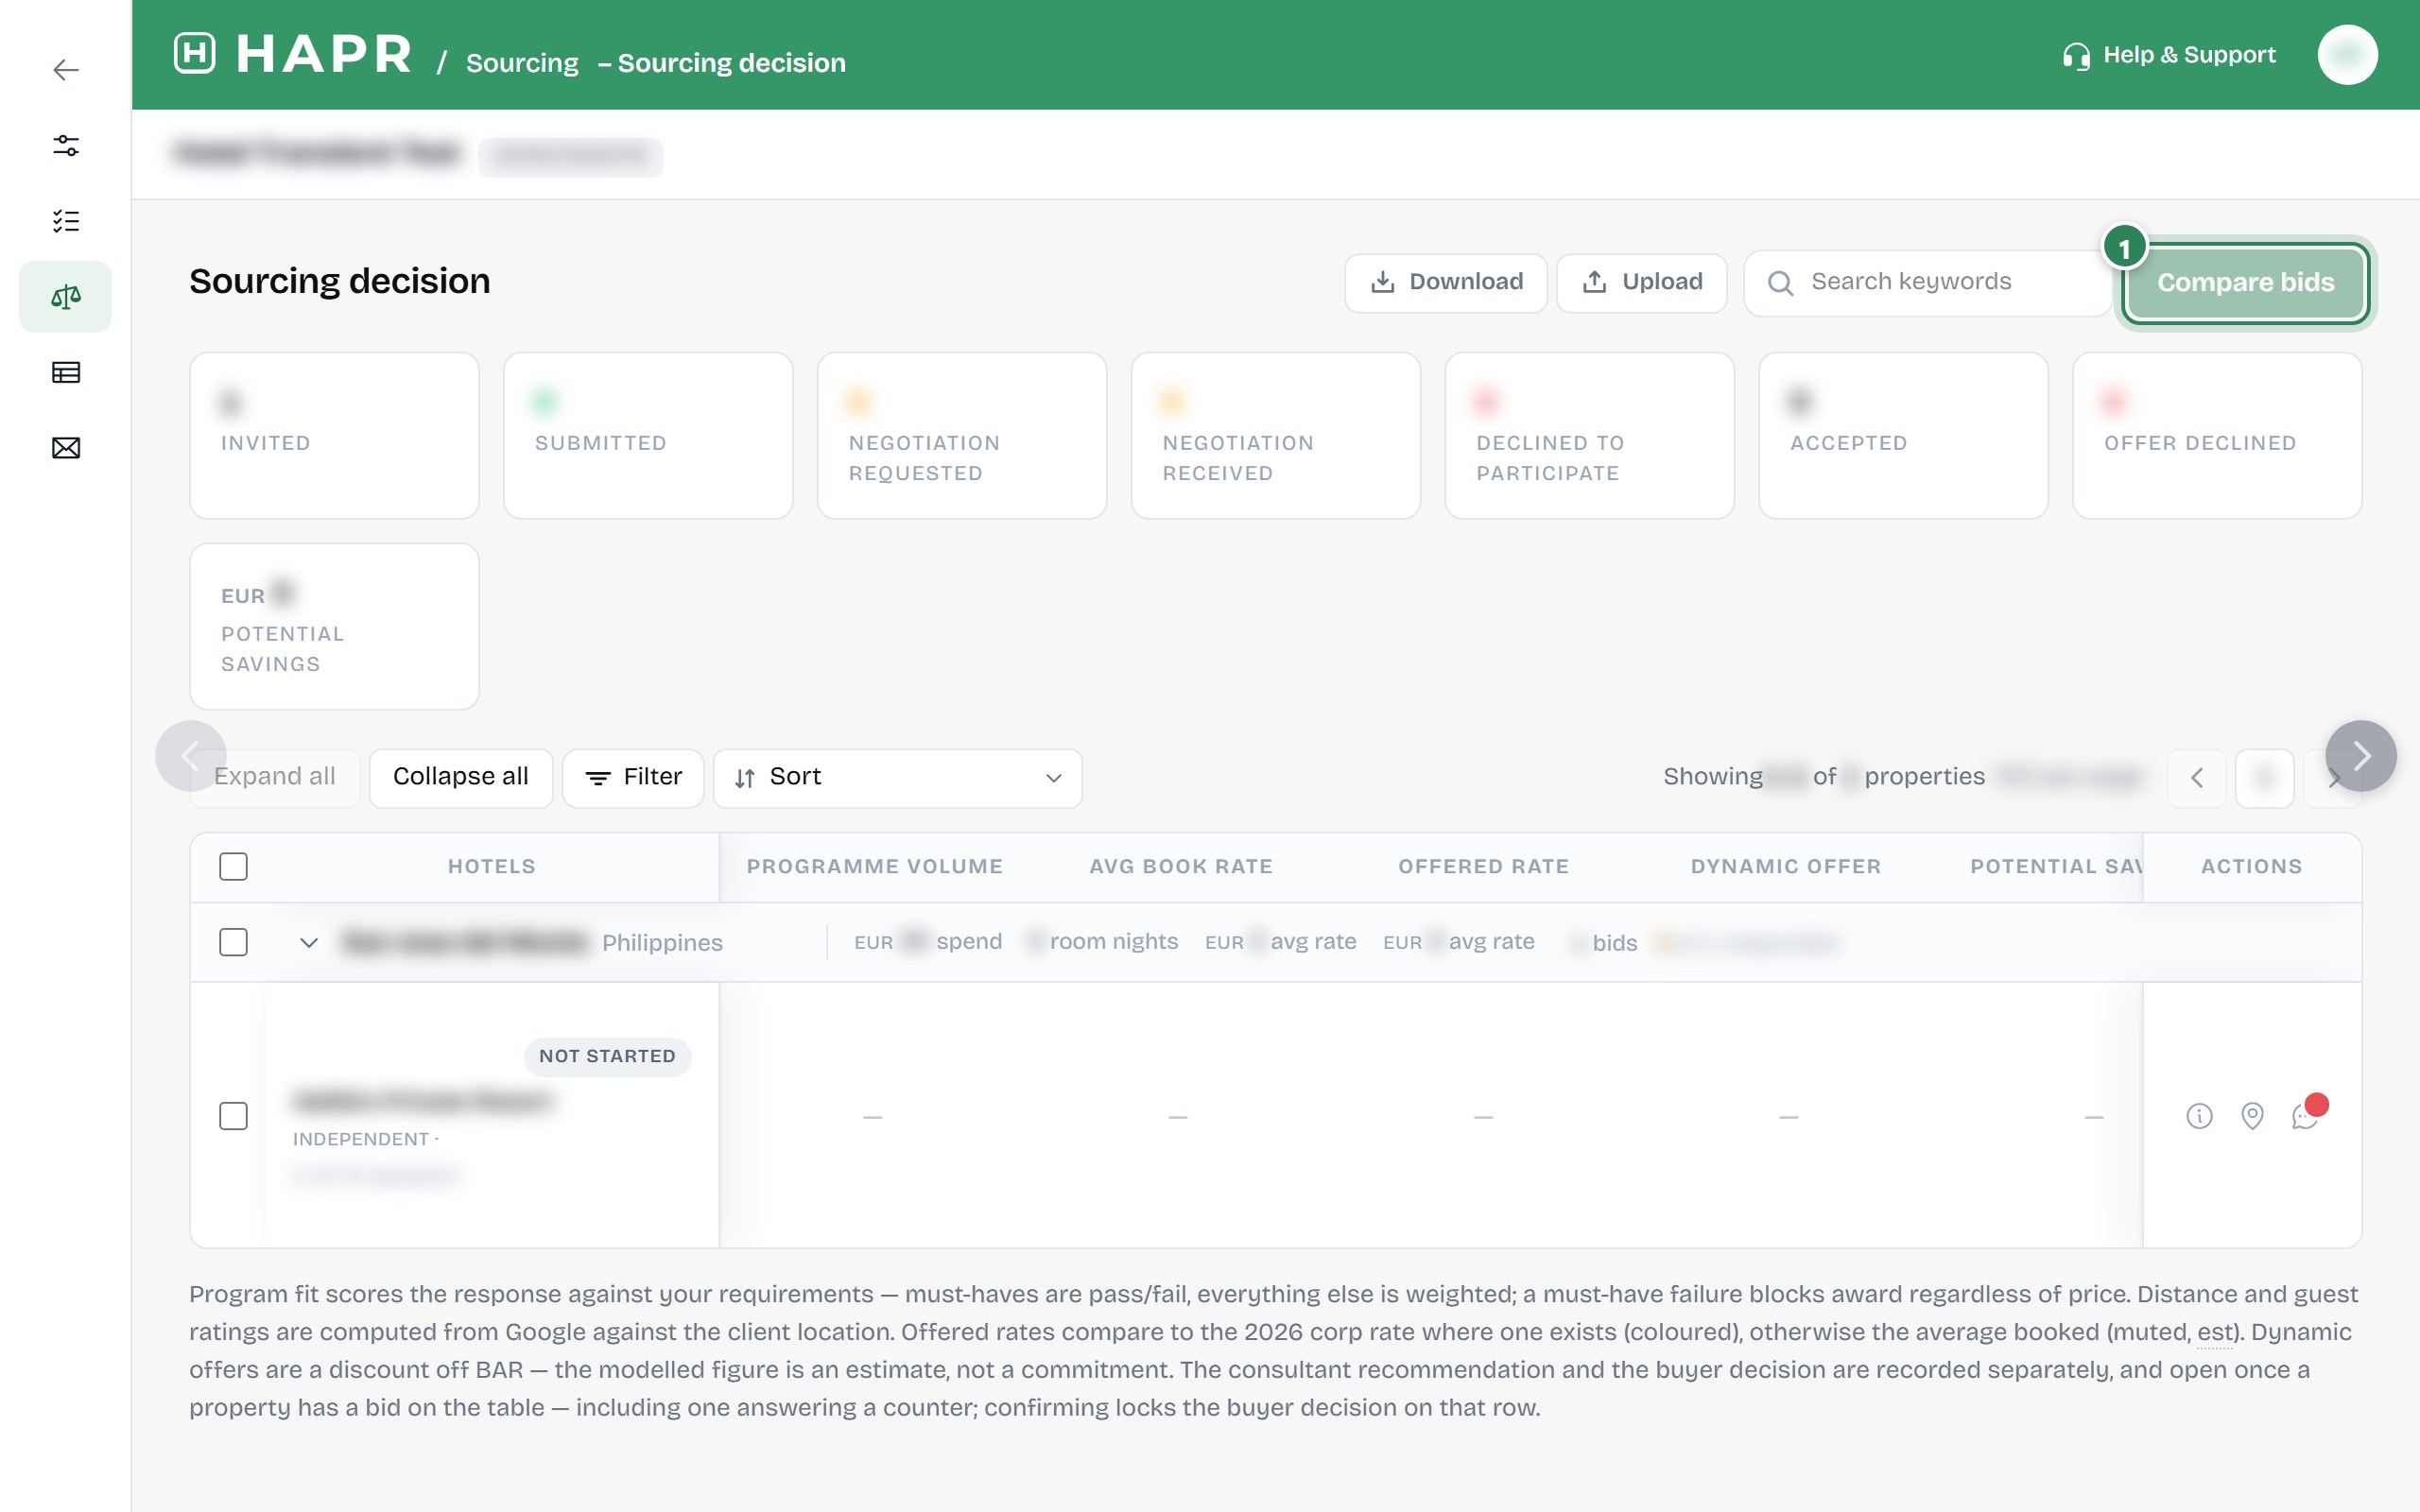This screenshot has width=2420, height=1512.
Task: Select the Sourcing breadcrumb link
Action: tap(522, 62)
